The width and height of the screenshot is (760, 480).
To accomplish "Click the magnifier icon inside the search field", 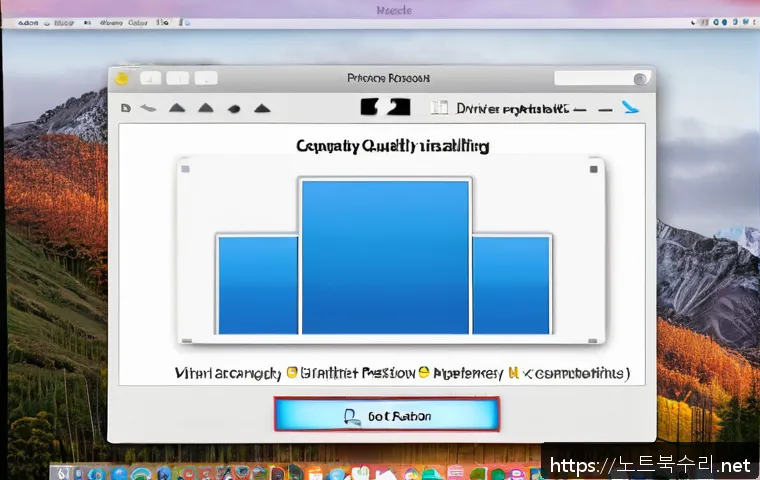I will (x=640, y=79).
